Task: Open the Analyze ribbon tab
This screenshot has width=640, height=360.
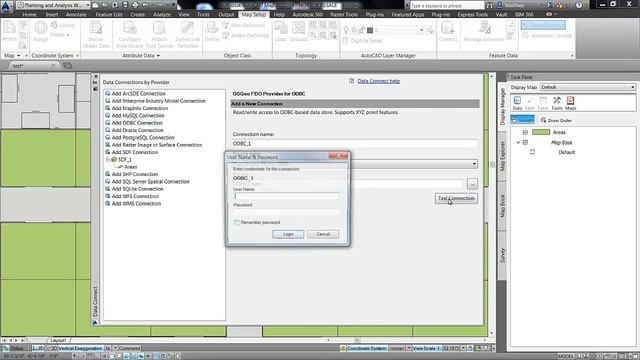Action: tap(162, 14)
